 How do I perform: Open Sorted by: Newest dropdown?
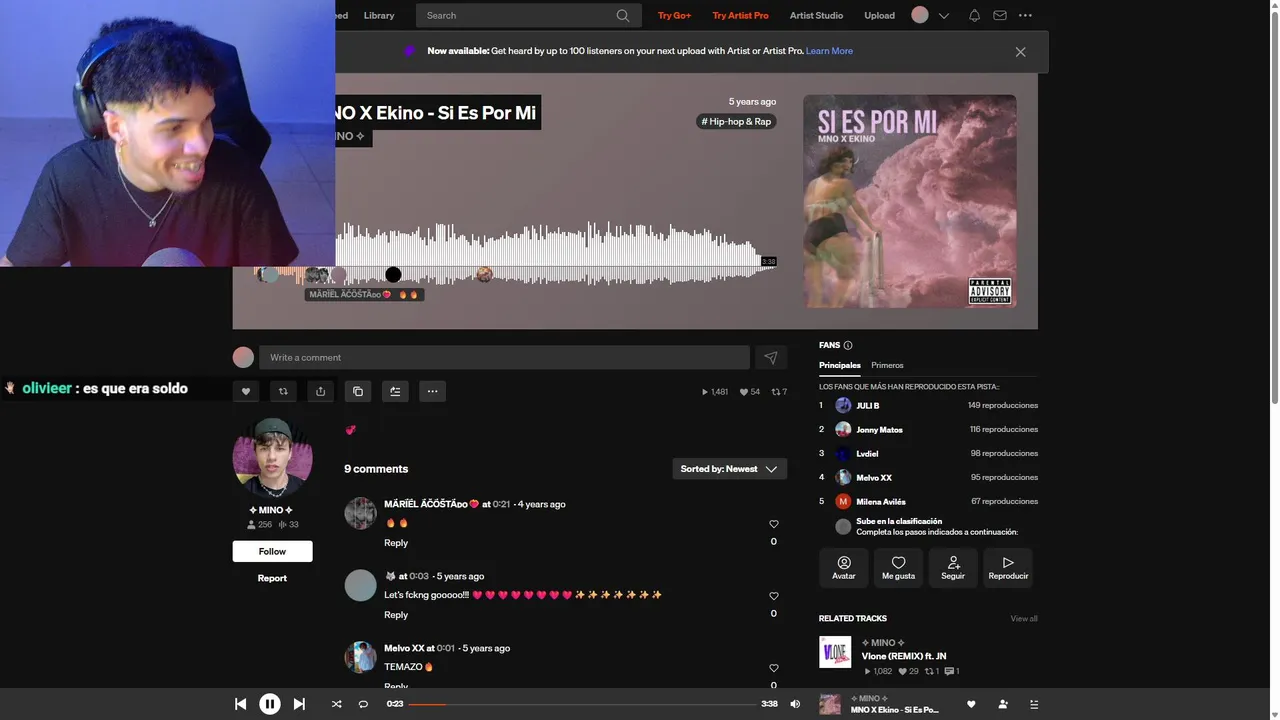(729, 469)
